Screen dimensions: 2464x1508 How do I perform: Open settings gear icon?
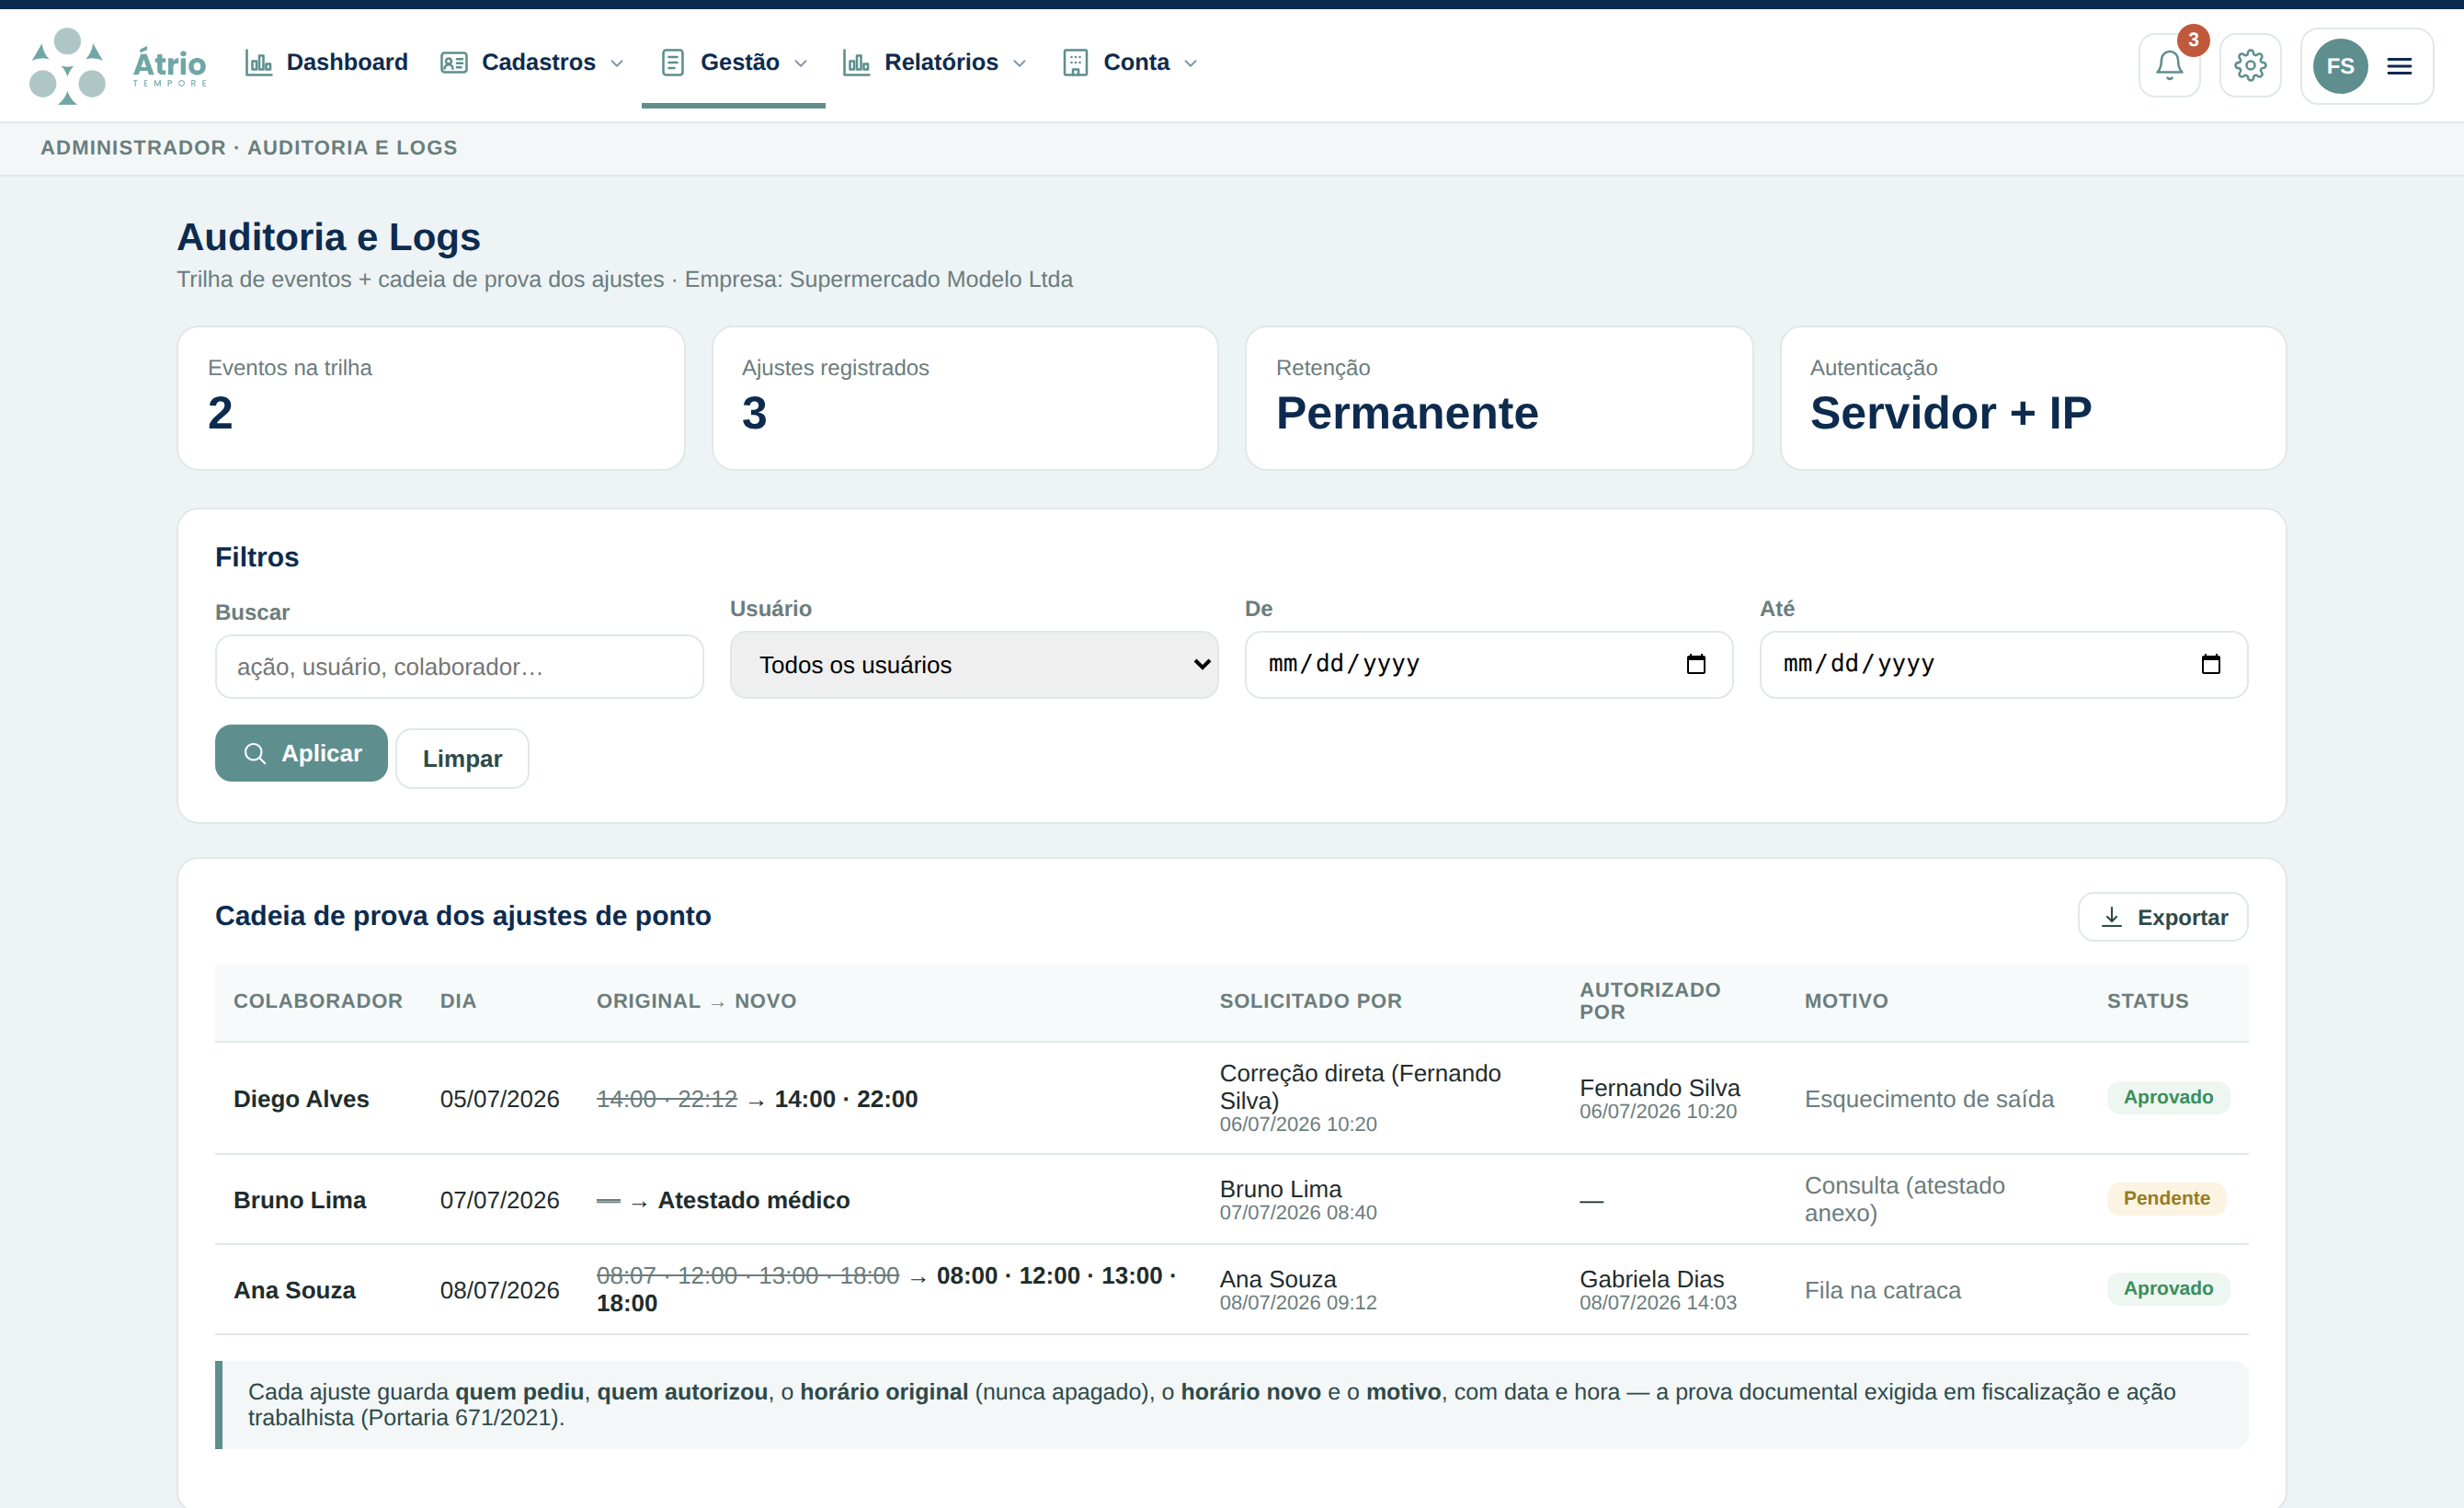point(2249,65)
